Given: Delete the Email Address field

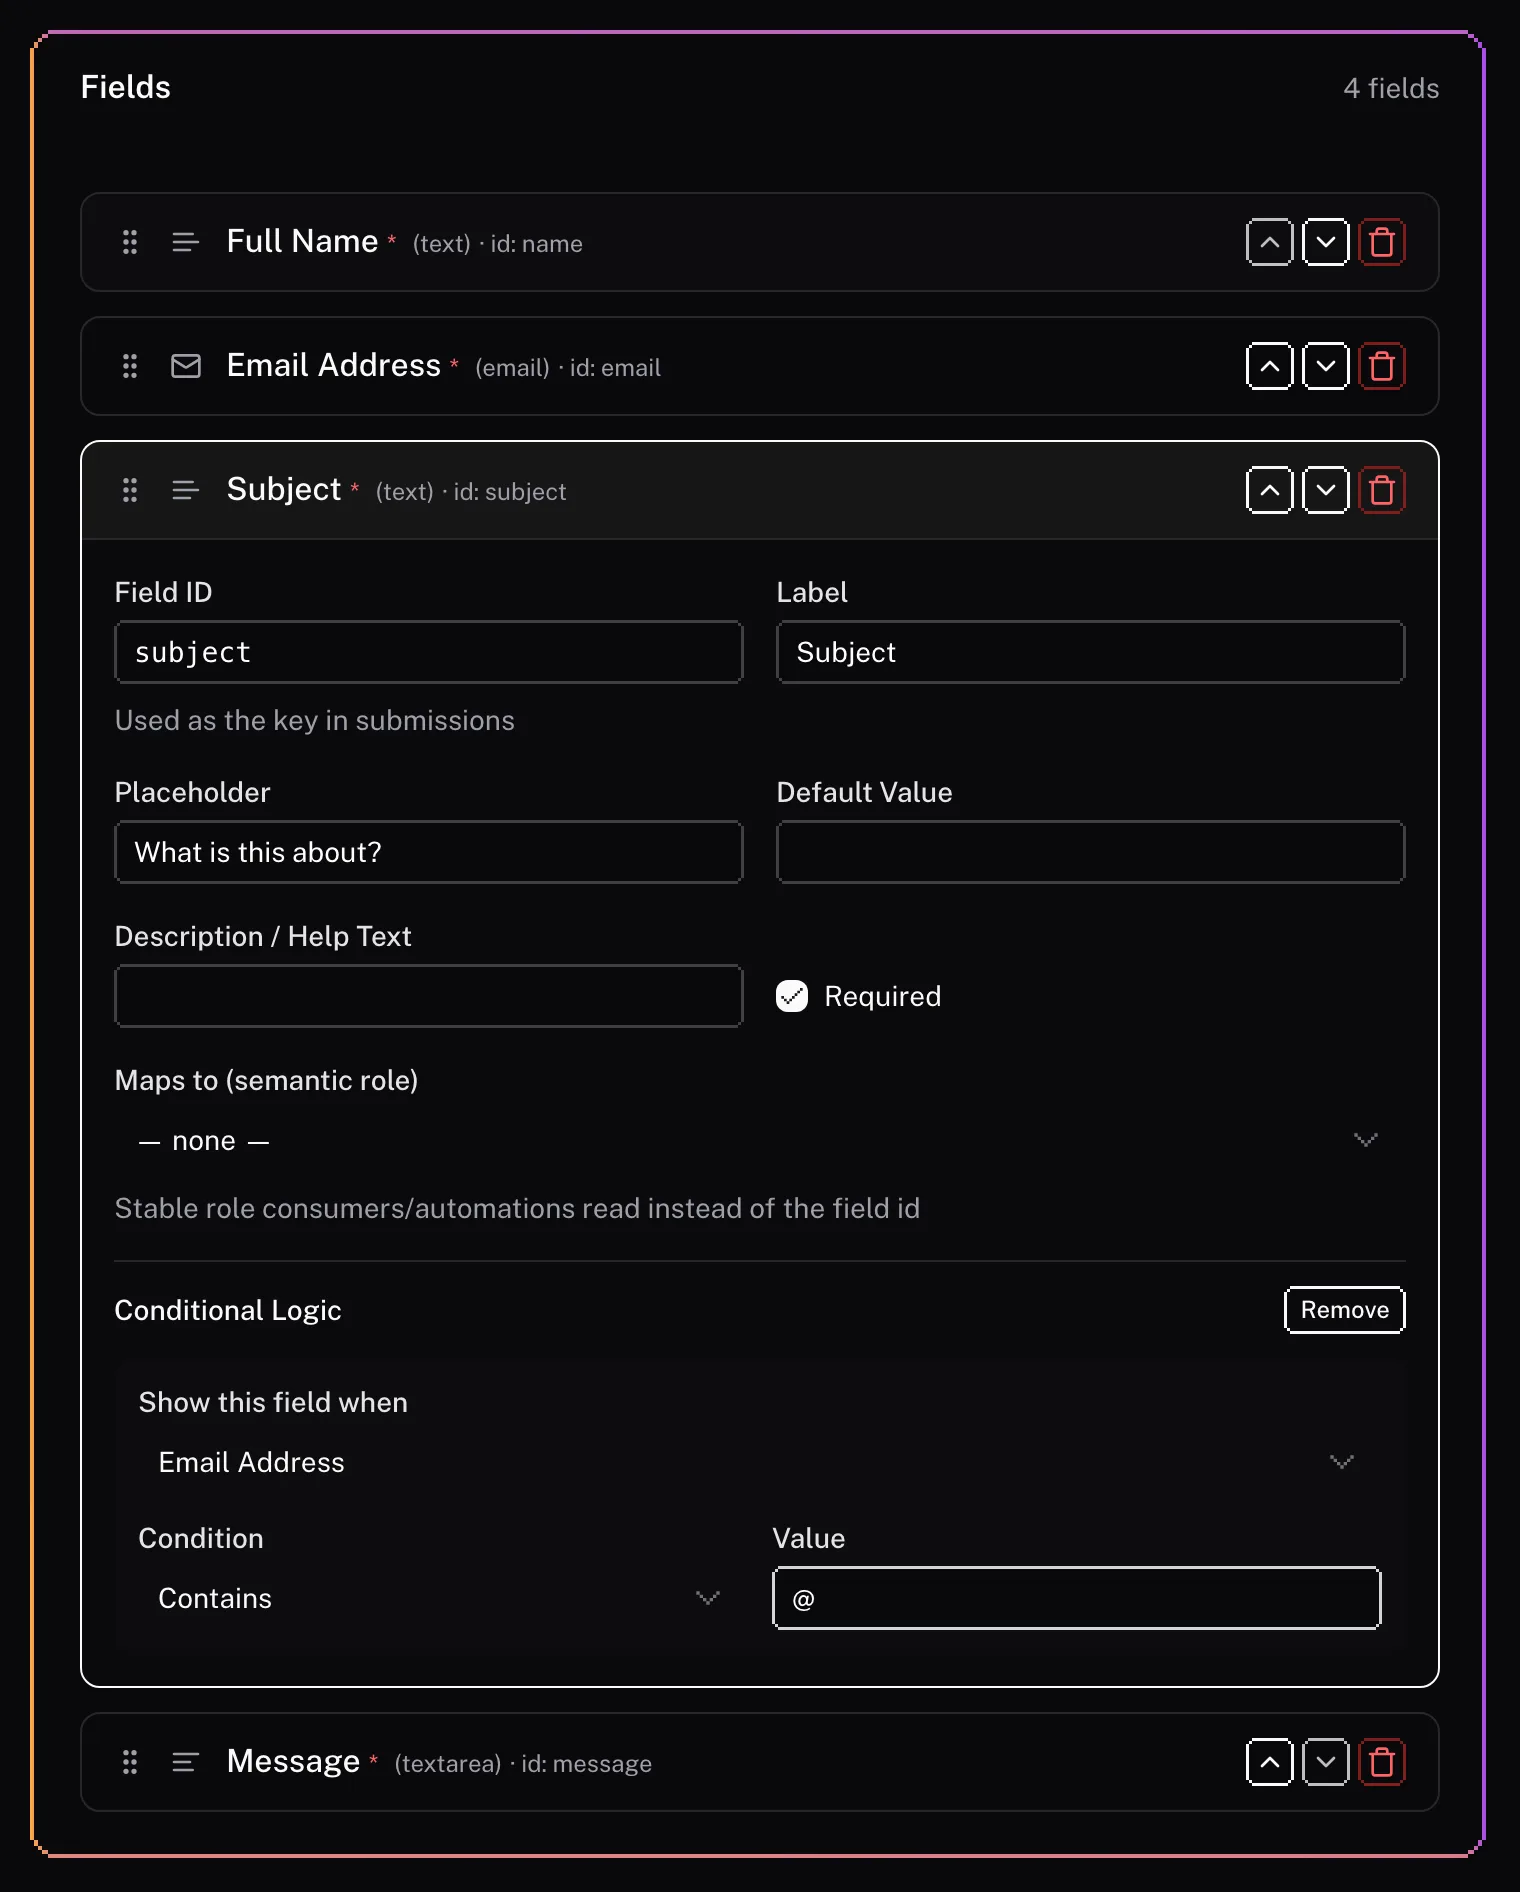Looking at the screenshot, I should tap(1381, 366).
